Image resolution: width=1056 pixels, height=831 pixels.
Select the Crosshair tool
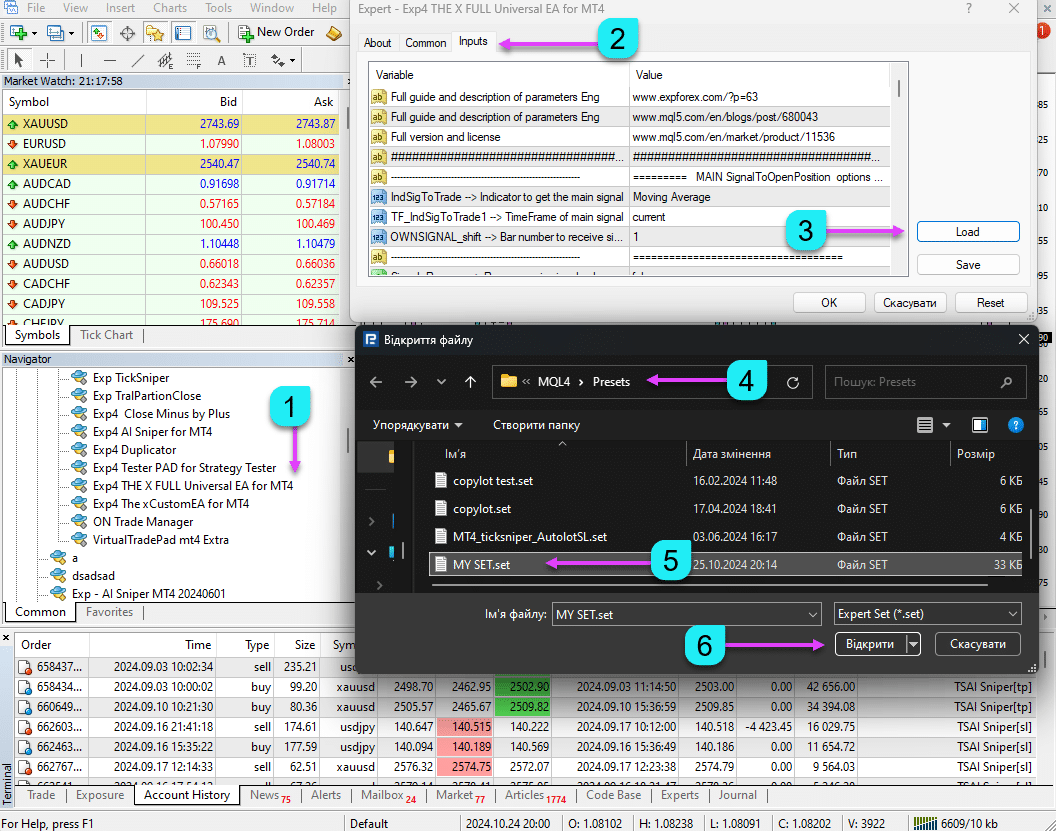(47, 60)
